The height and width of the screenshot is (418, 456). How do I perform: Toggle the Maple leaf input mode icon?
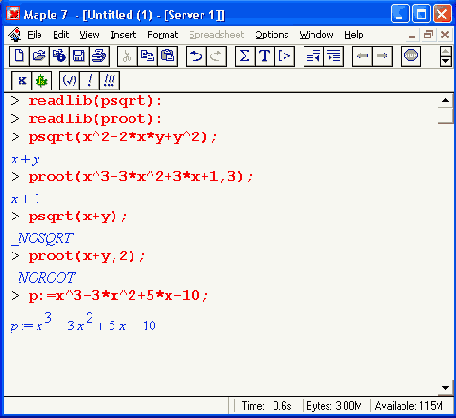tap(42, 81)
